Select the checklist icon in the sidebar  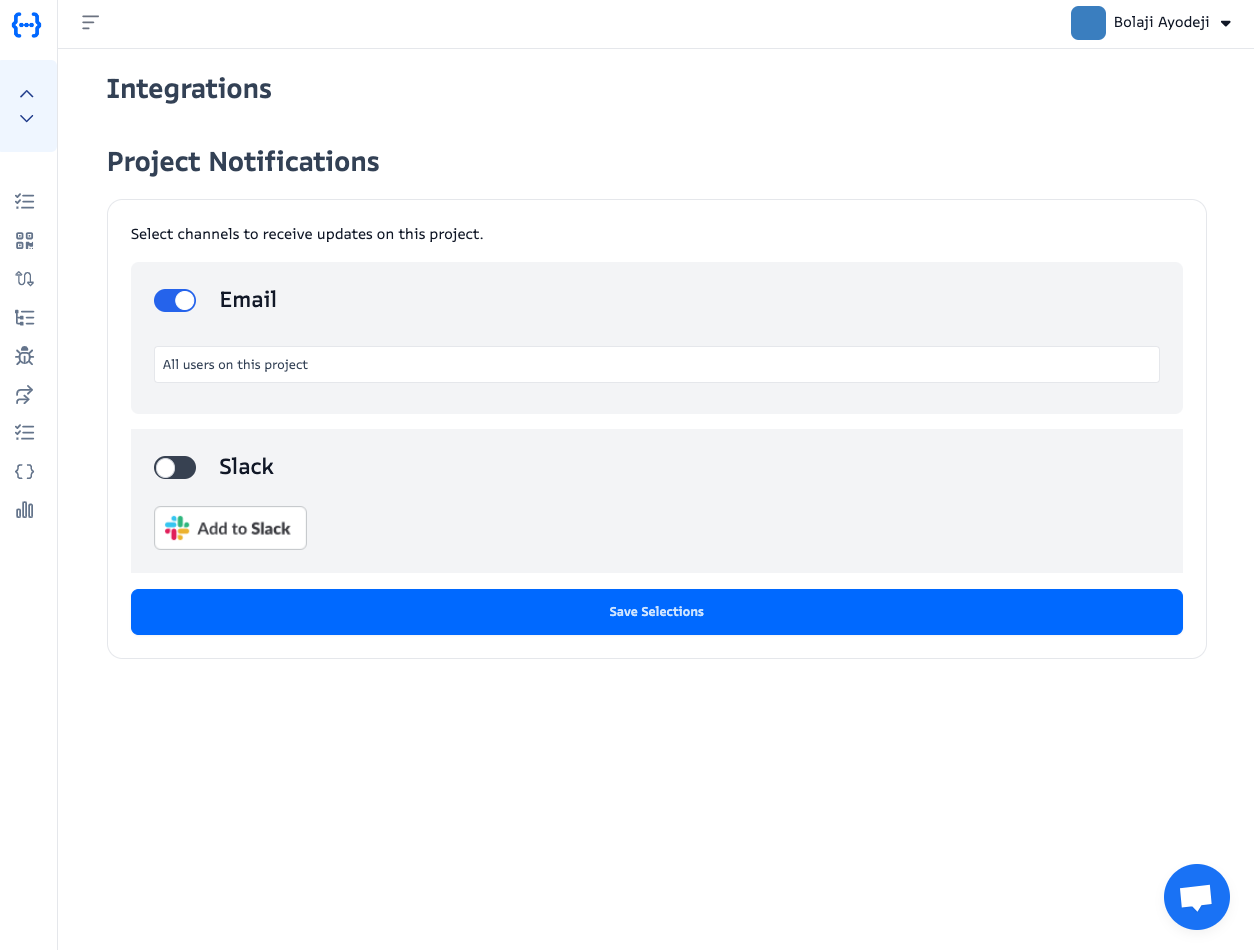(x=24, y=201)
